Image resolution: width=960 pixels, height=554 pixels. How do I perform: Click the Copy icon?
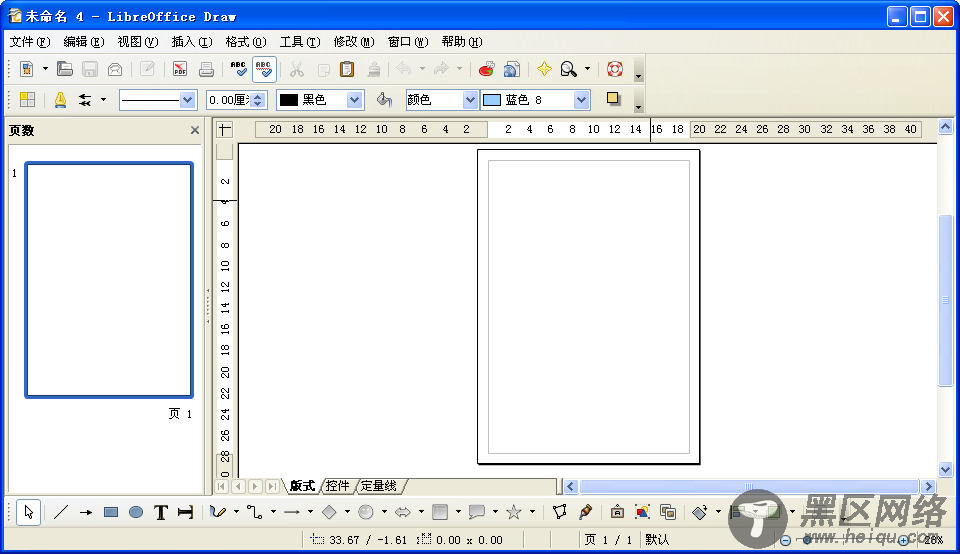[323, 69]
